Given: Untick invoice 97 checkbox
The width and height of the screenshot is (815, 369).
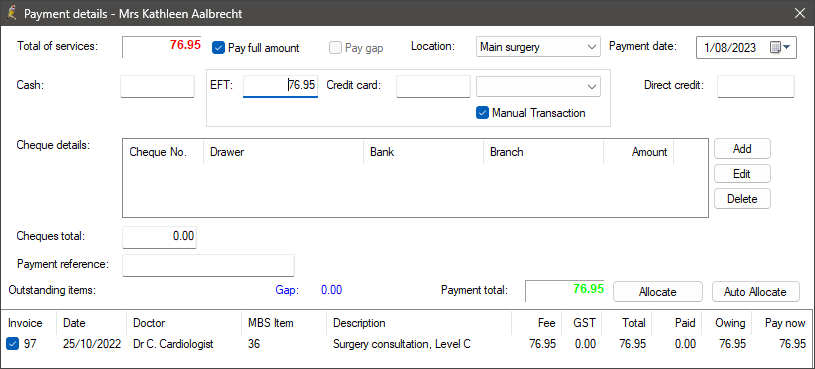Looking at the screenshot, I should [13, 344].
